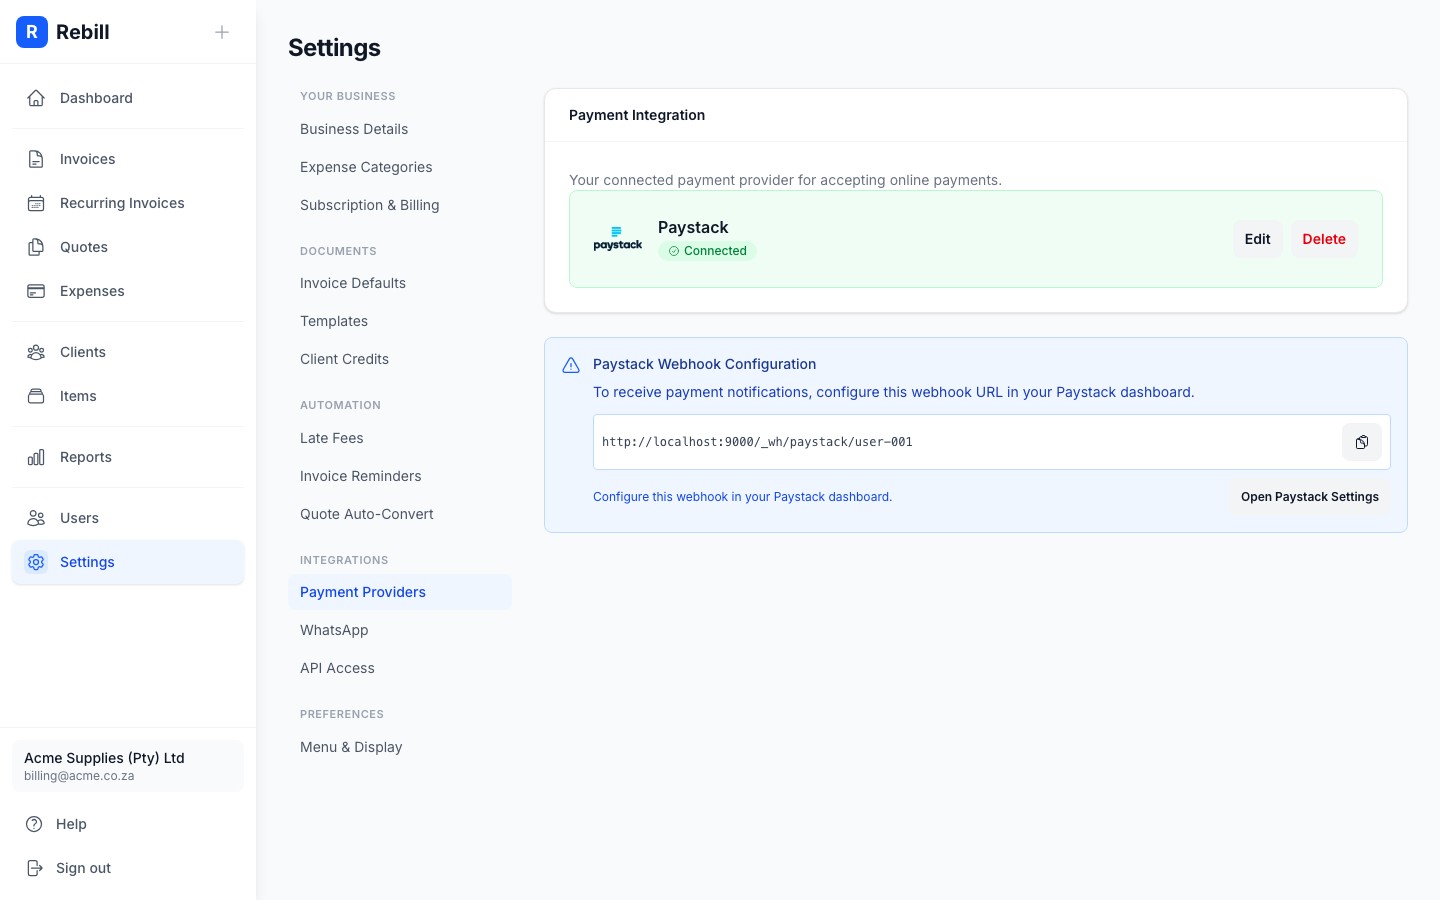Copy the webhook URL using the copy icon
The height and width of the screenshot is (900, 1440).
[x=1362, y=442]
